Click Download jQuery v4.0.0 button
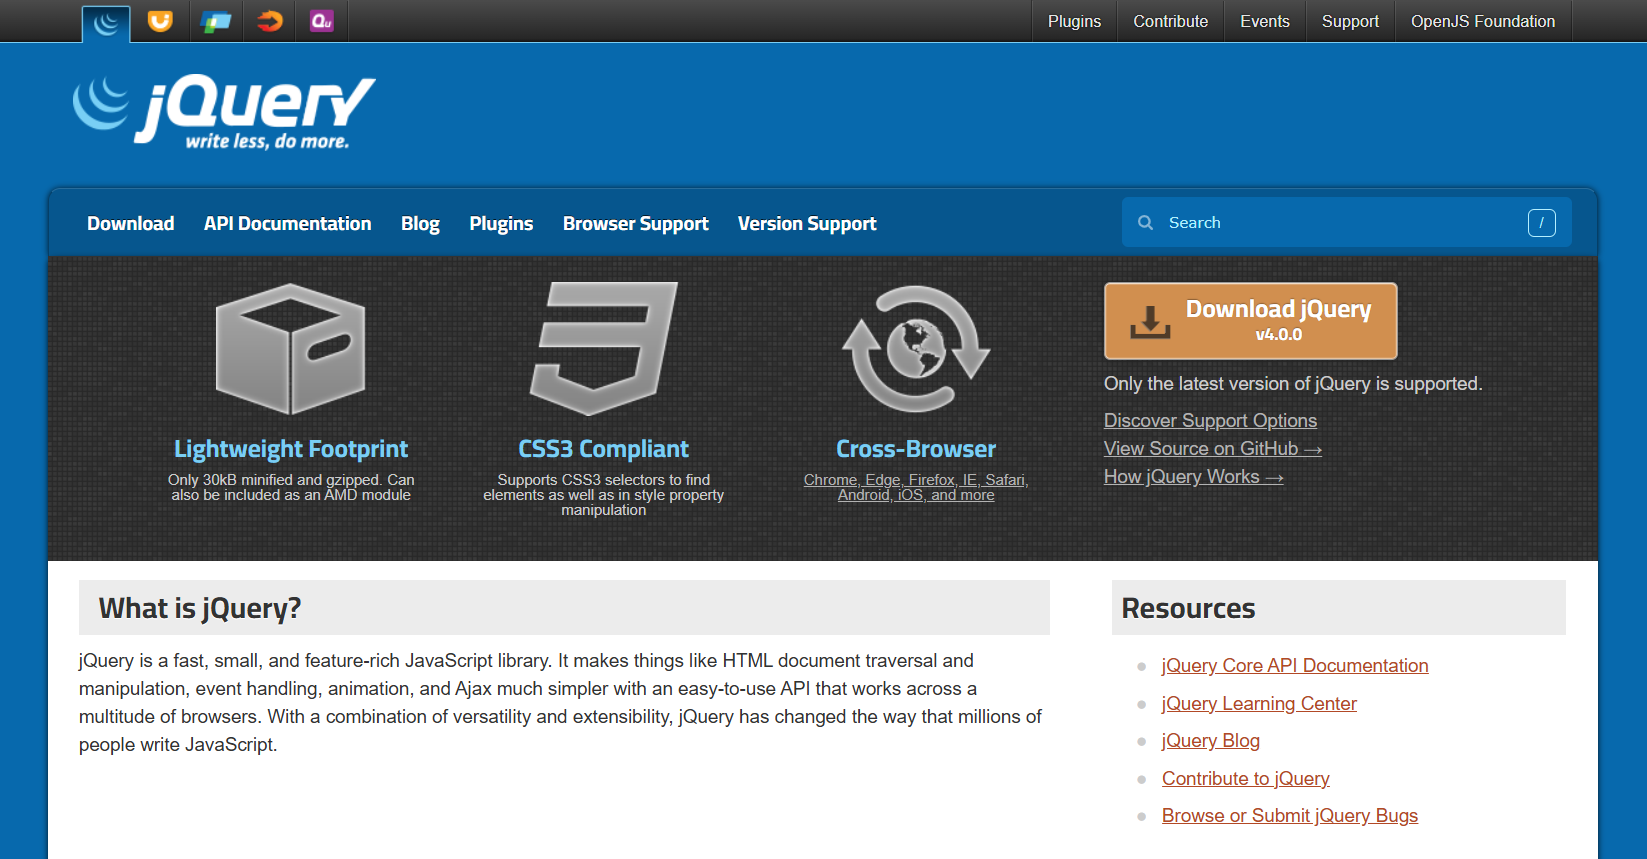1647x859 pixels. tap(1251, 321)
